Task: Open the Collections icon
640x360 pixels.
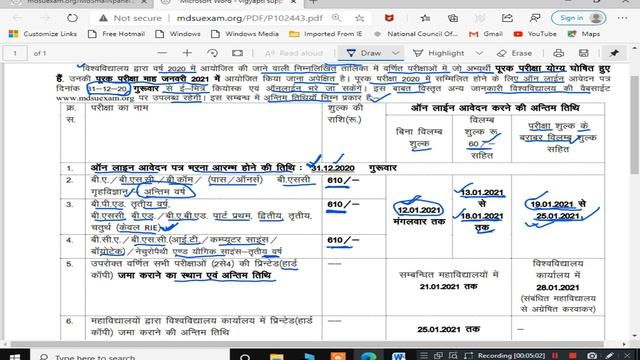Action: 453,18
